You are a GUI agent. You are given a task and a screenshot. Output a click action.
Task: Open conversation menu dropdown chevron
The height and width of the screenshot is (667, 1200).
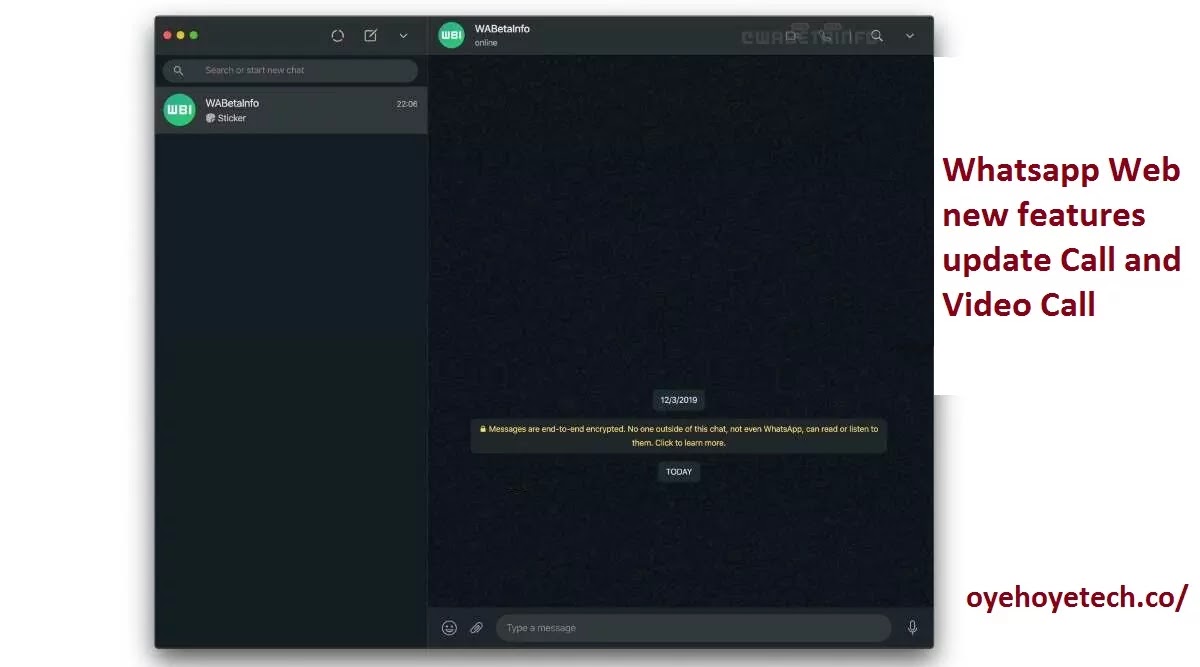pos(910,36)
